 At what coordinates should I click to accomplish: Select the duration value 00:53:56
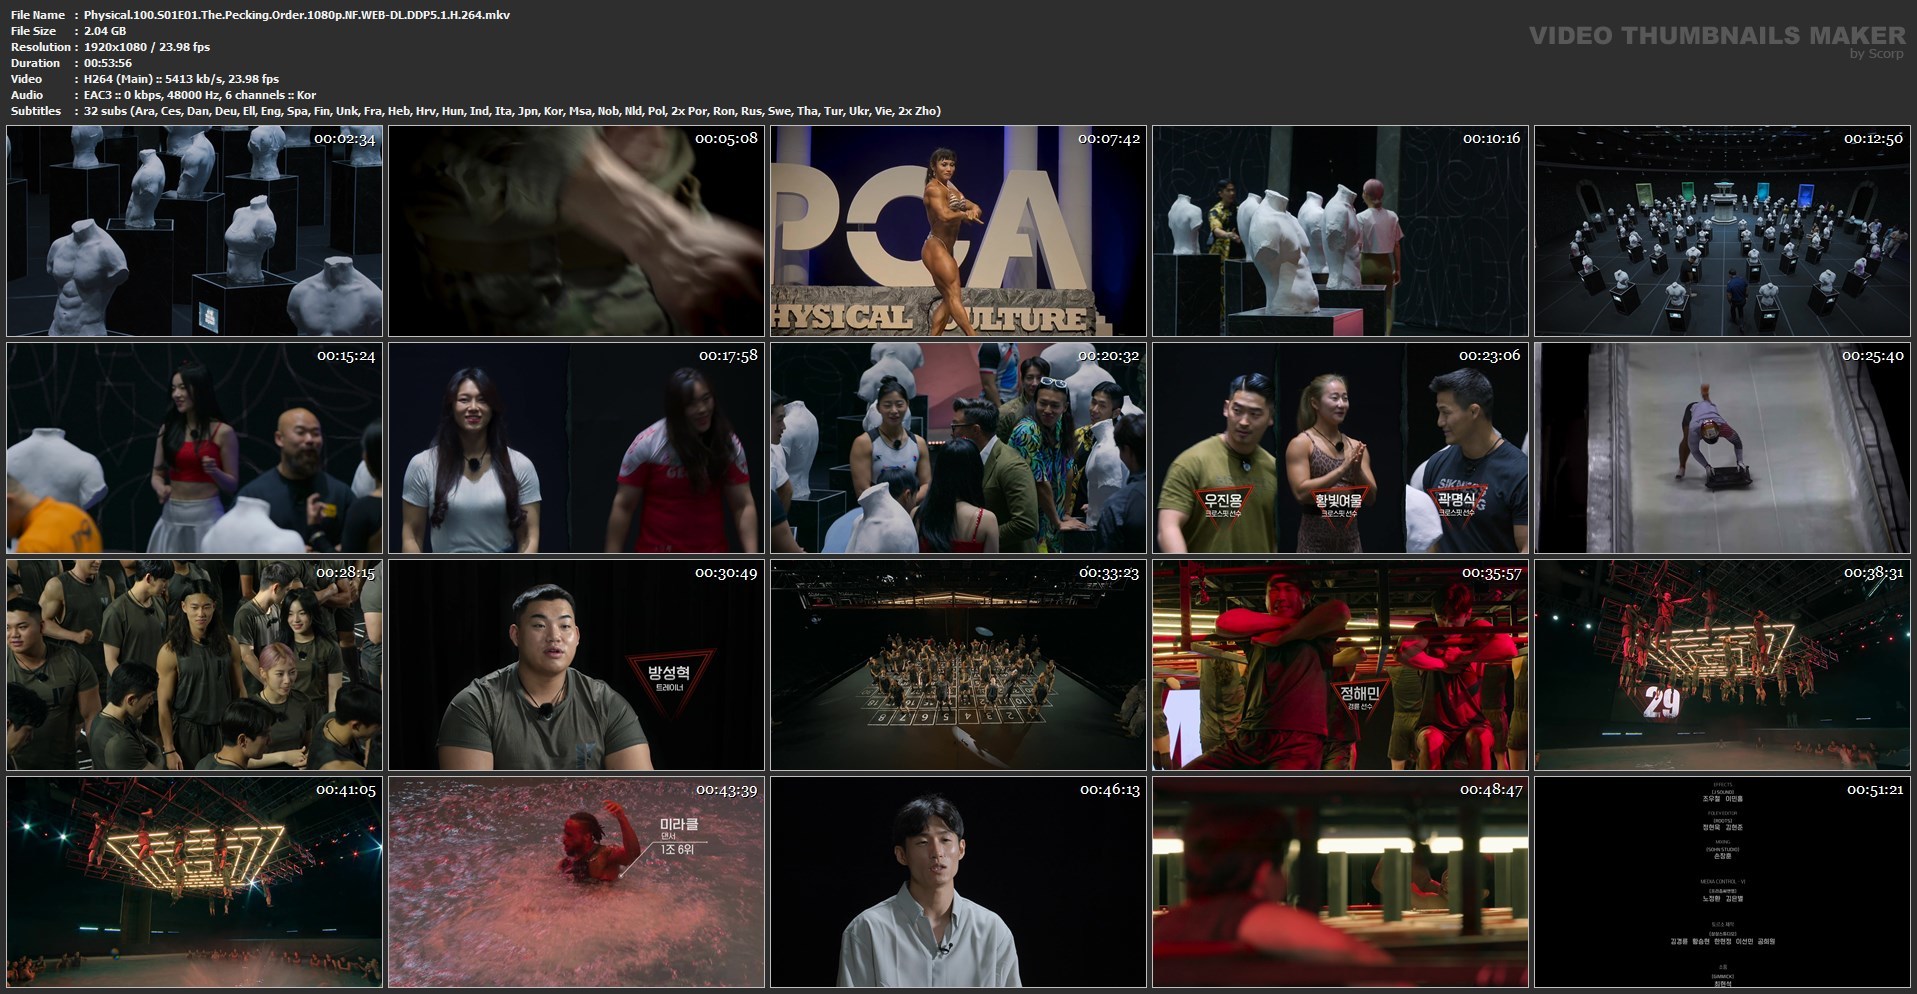coord(108,63)
